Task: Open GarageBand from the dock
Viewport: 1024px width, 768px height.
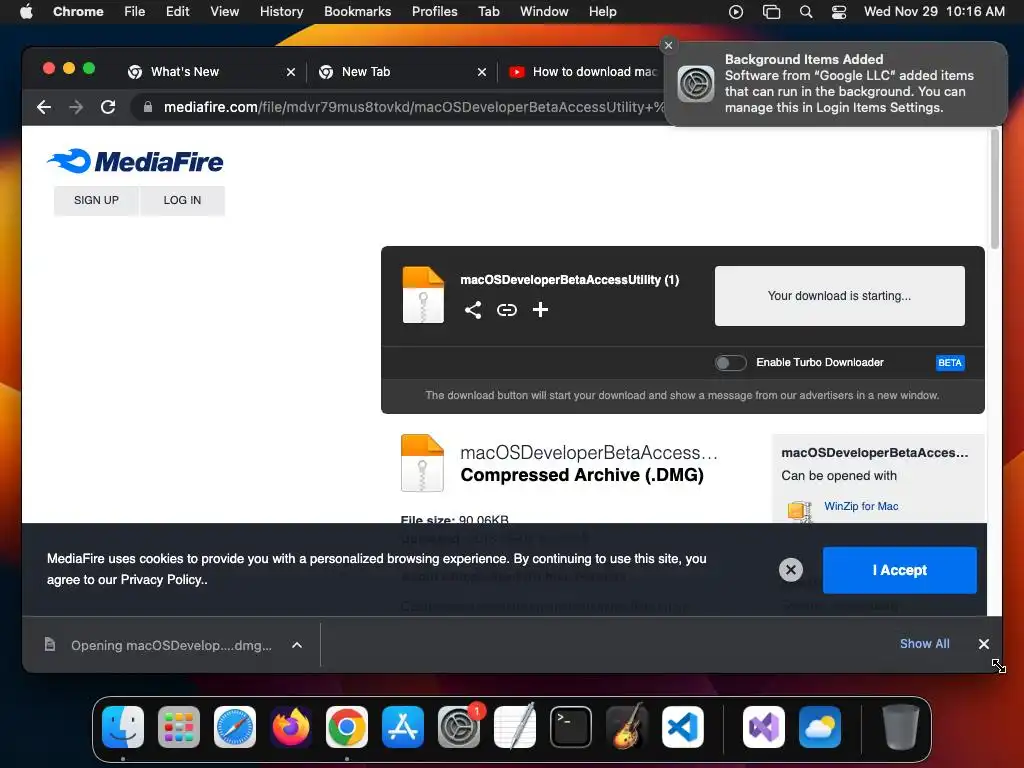Action: [x=627, y=727]
